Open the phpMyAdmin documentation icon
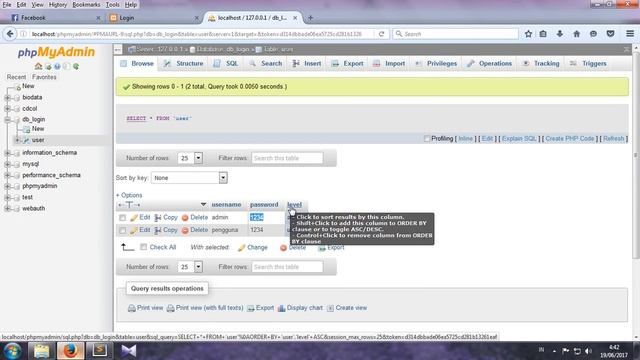This screenshot has height=360, width=640. pyautogui.click(x=58, y=66)
